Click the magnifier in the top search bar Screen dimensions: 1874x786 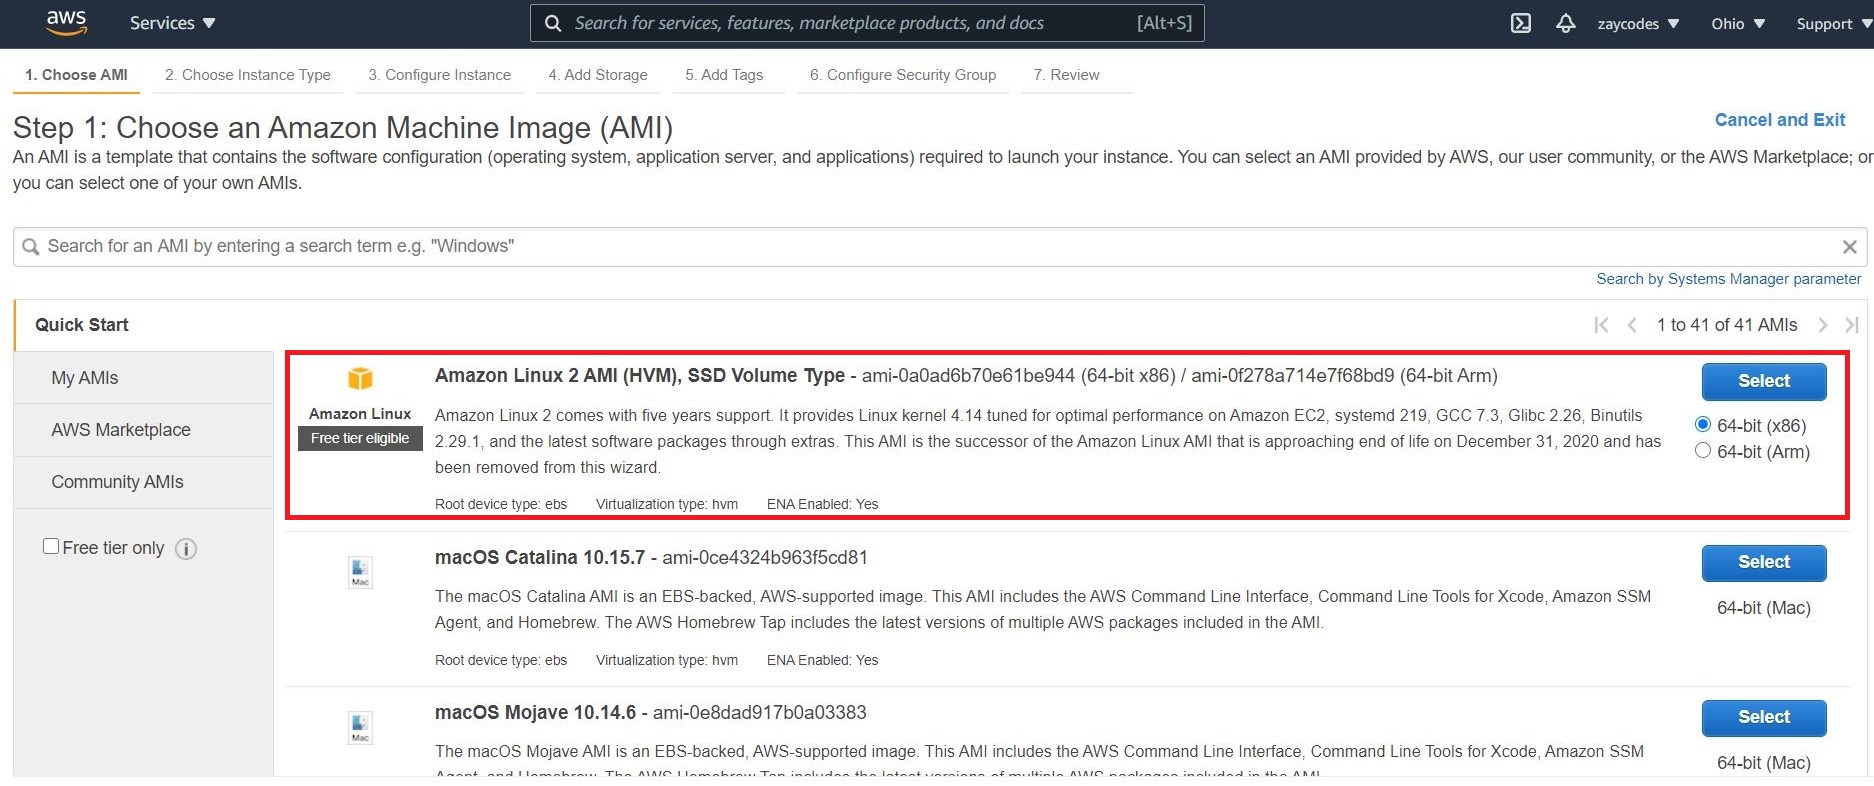point(552,23)
